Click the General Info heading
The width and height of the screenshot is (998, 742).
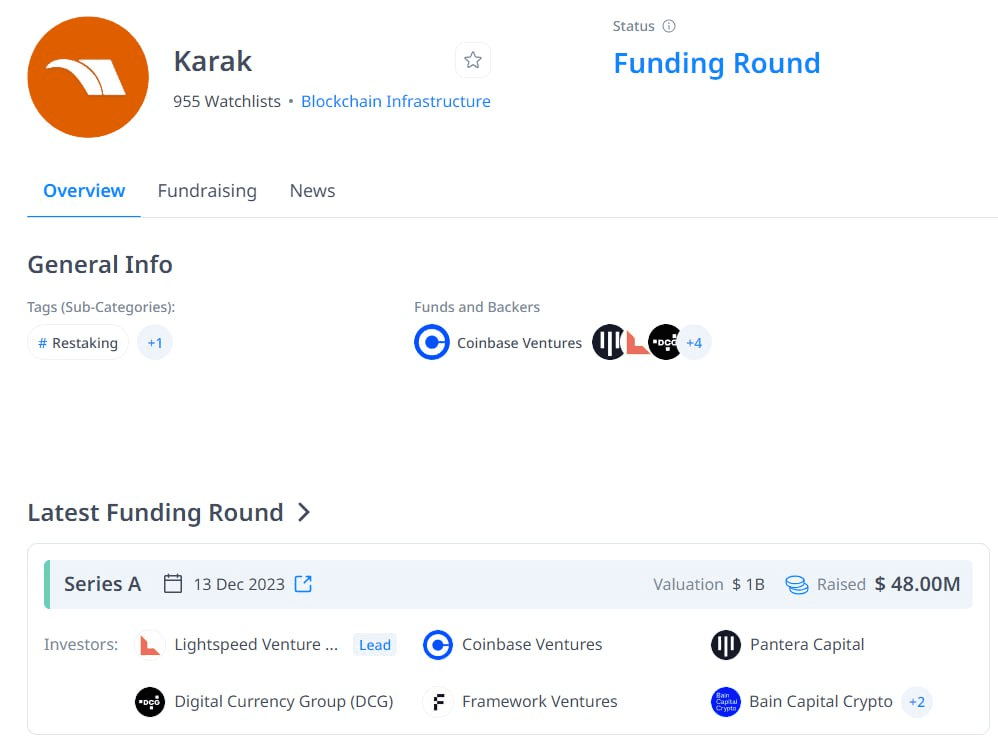click(x=100, y=264)
